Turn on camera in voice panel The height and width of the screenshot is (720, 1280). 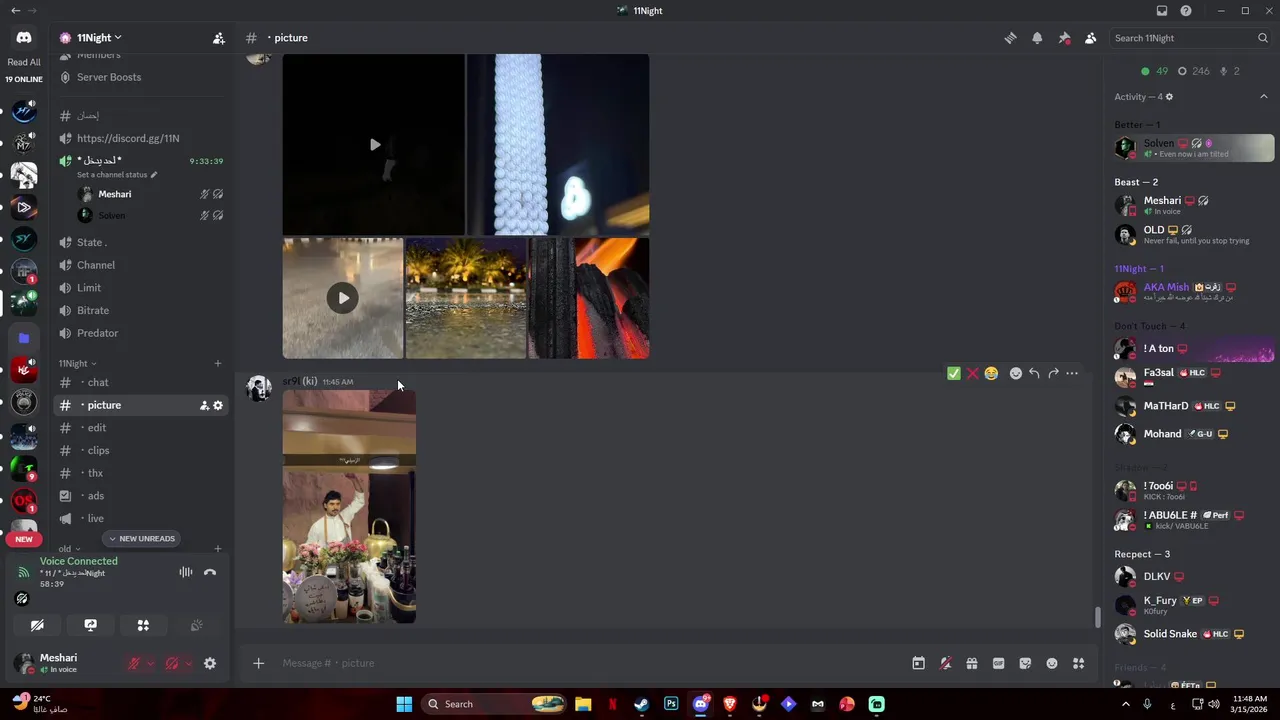[37, 625]
